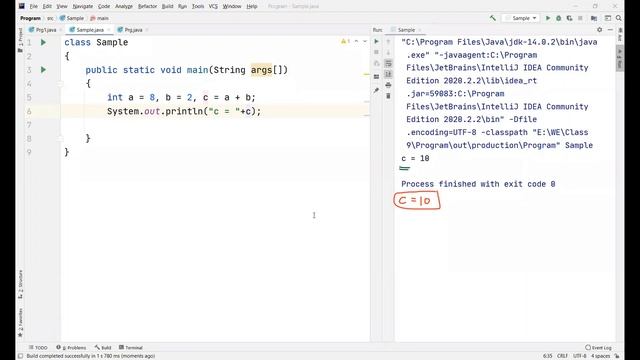Open the TODO tool window
The image size is (640, 360).
(x=38, y=348)
